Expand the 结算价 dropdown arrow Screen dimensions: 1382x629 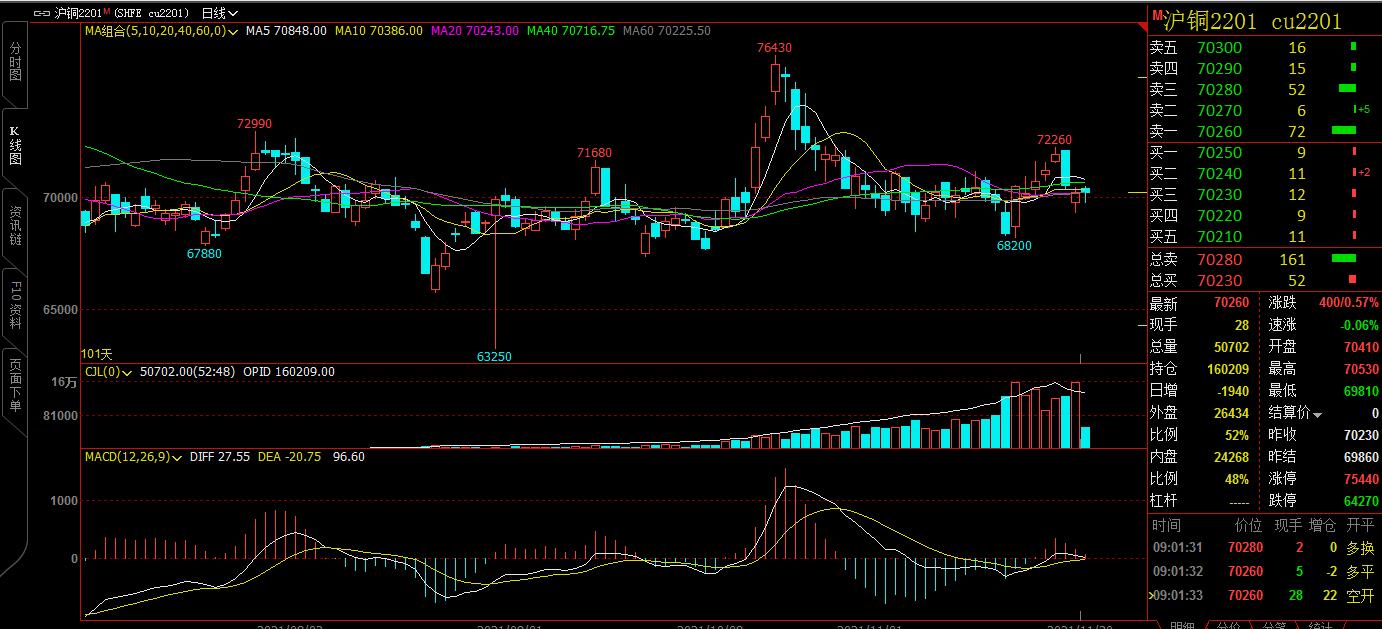[1318, 415]
